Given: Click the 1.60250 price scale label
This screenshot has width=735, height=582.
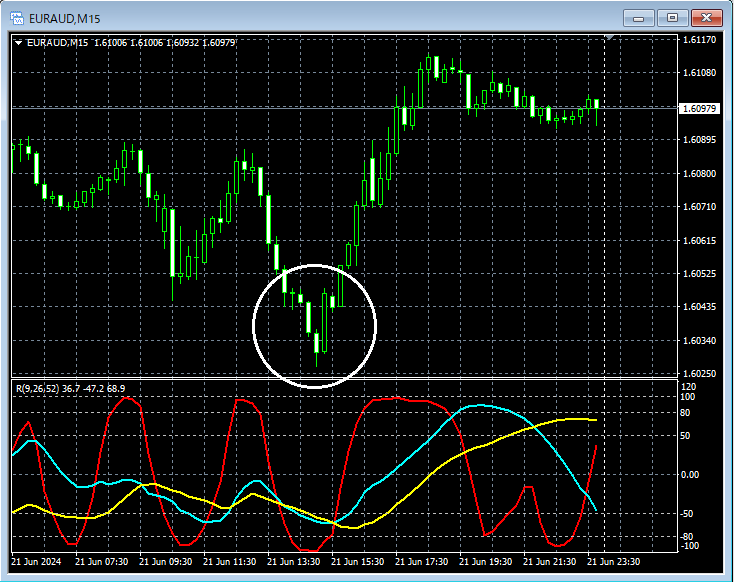Looking at the screenshot, I should [699, 373].
